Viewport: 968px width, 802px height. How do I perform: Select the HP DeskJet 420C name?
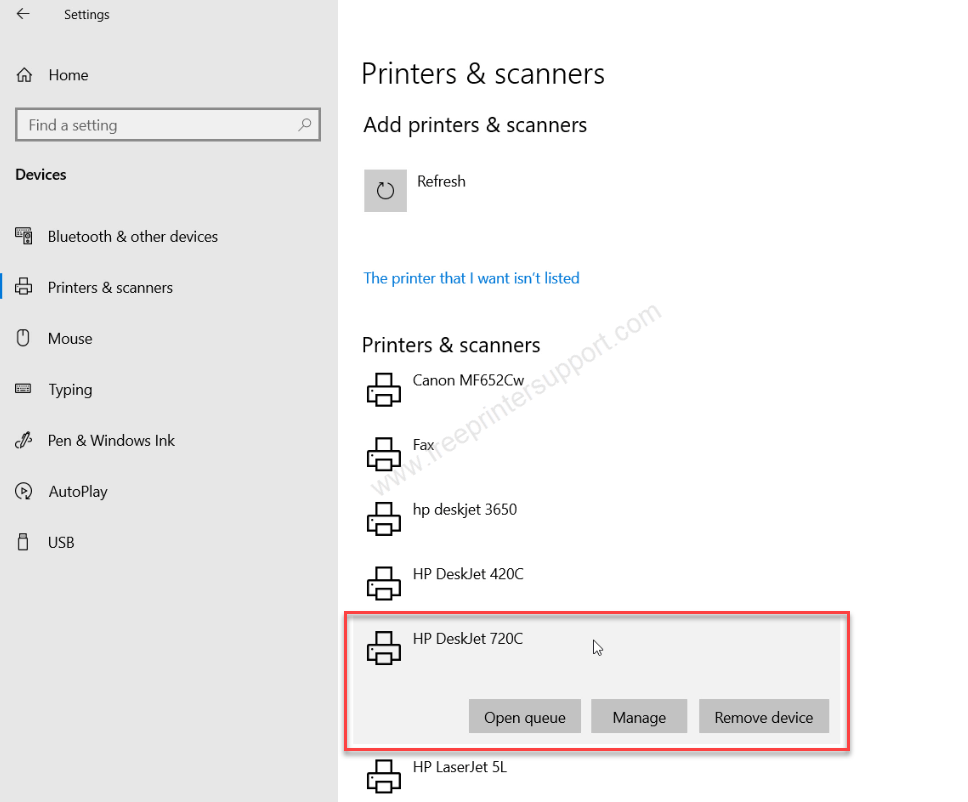(x=468, y=574)
